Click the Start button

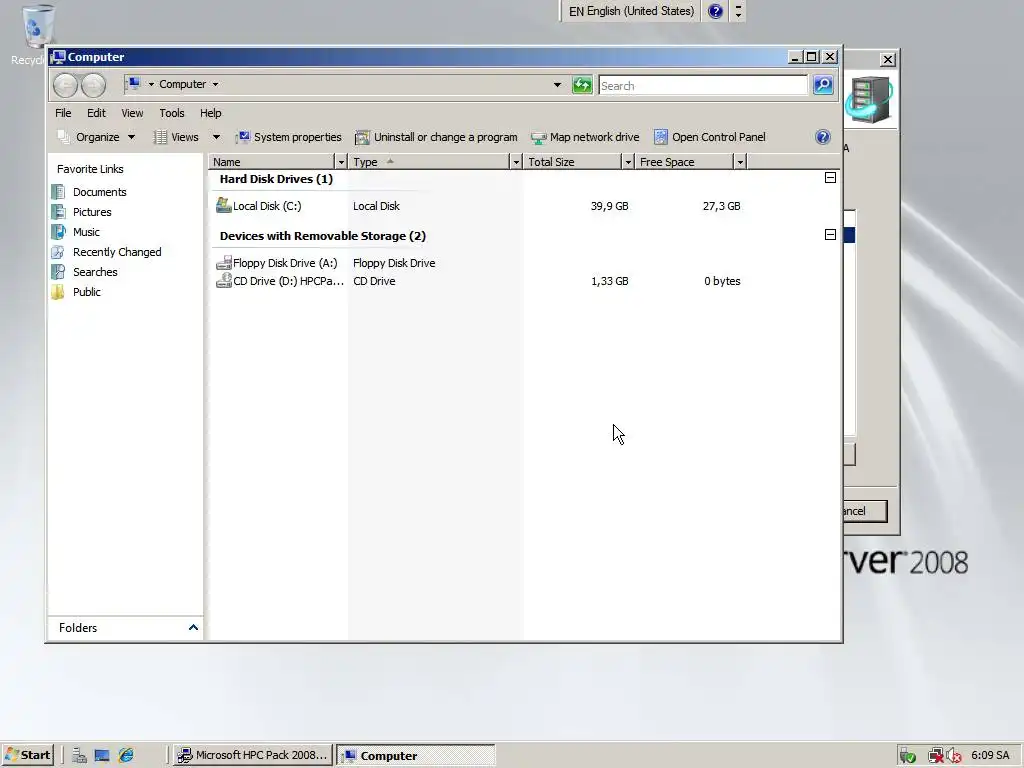[27, 756]
